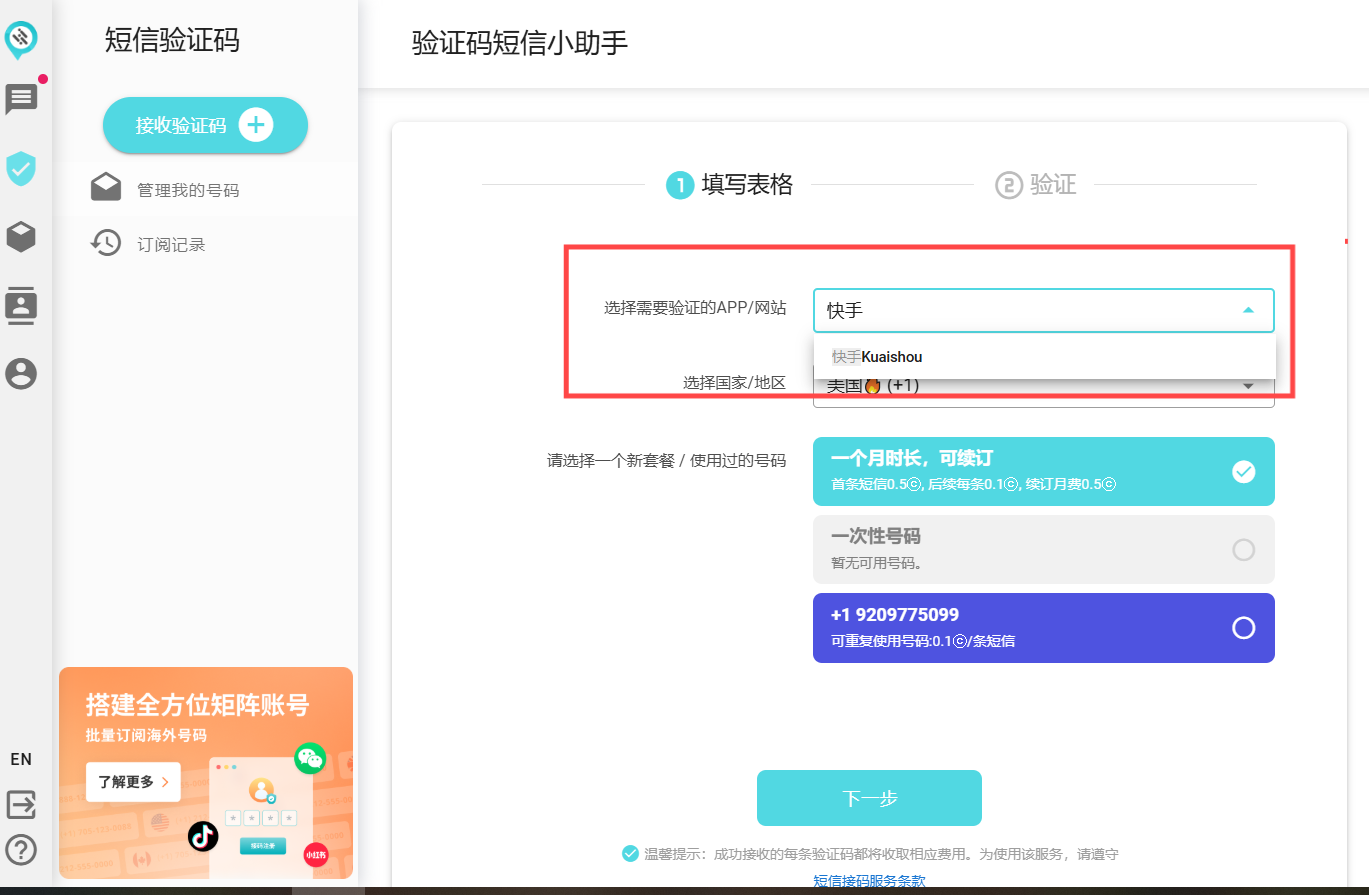
Task: Open the help question mark icon
Action: 21,849
